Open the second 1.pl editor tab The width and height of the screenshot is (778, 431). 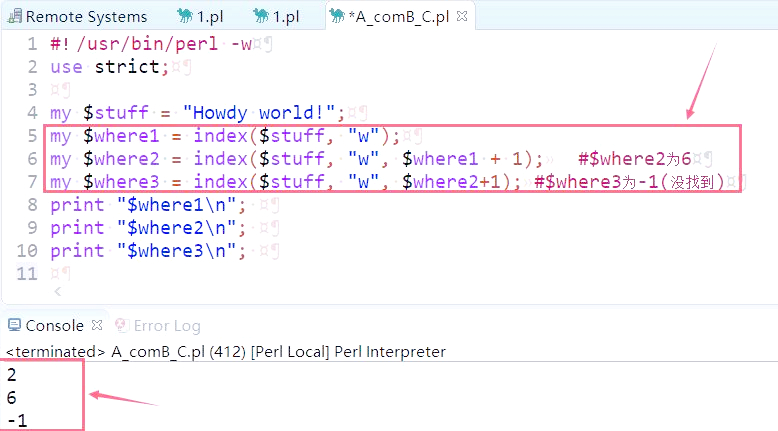[276, 16]
